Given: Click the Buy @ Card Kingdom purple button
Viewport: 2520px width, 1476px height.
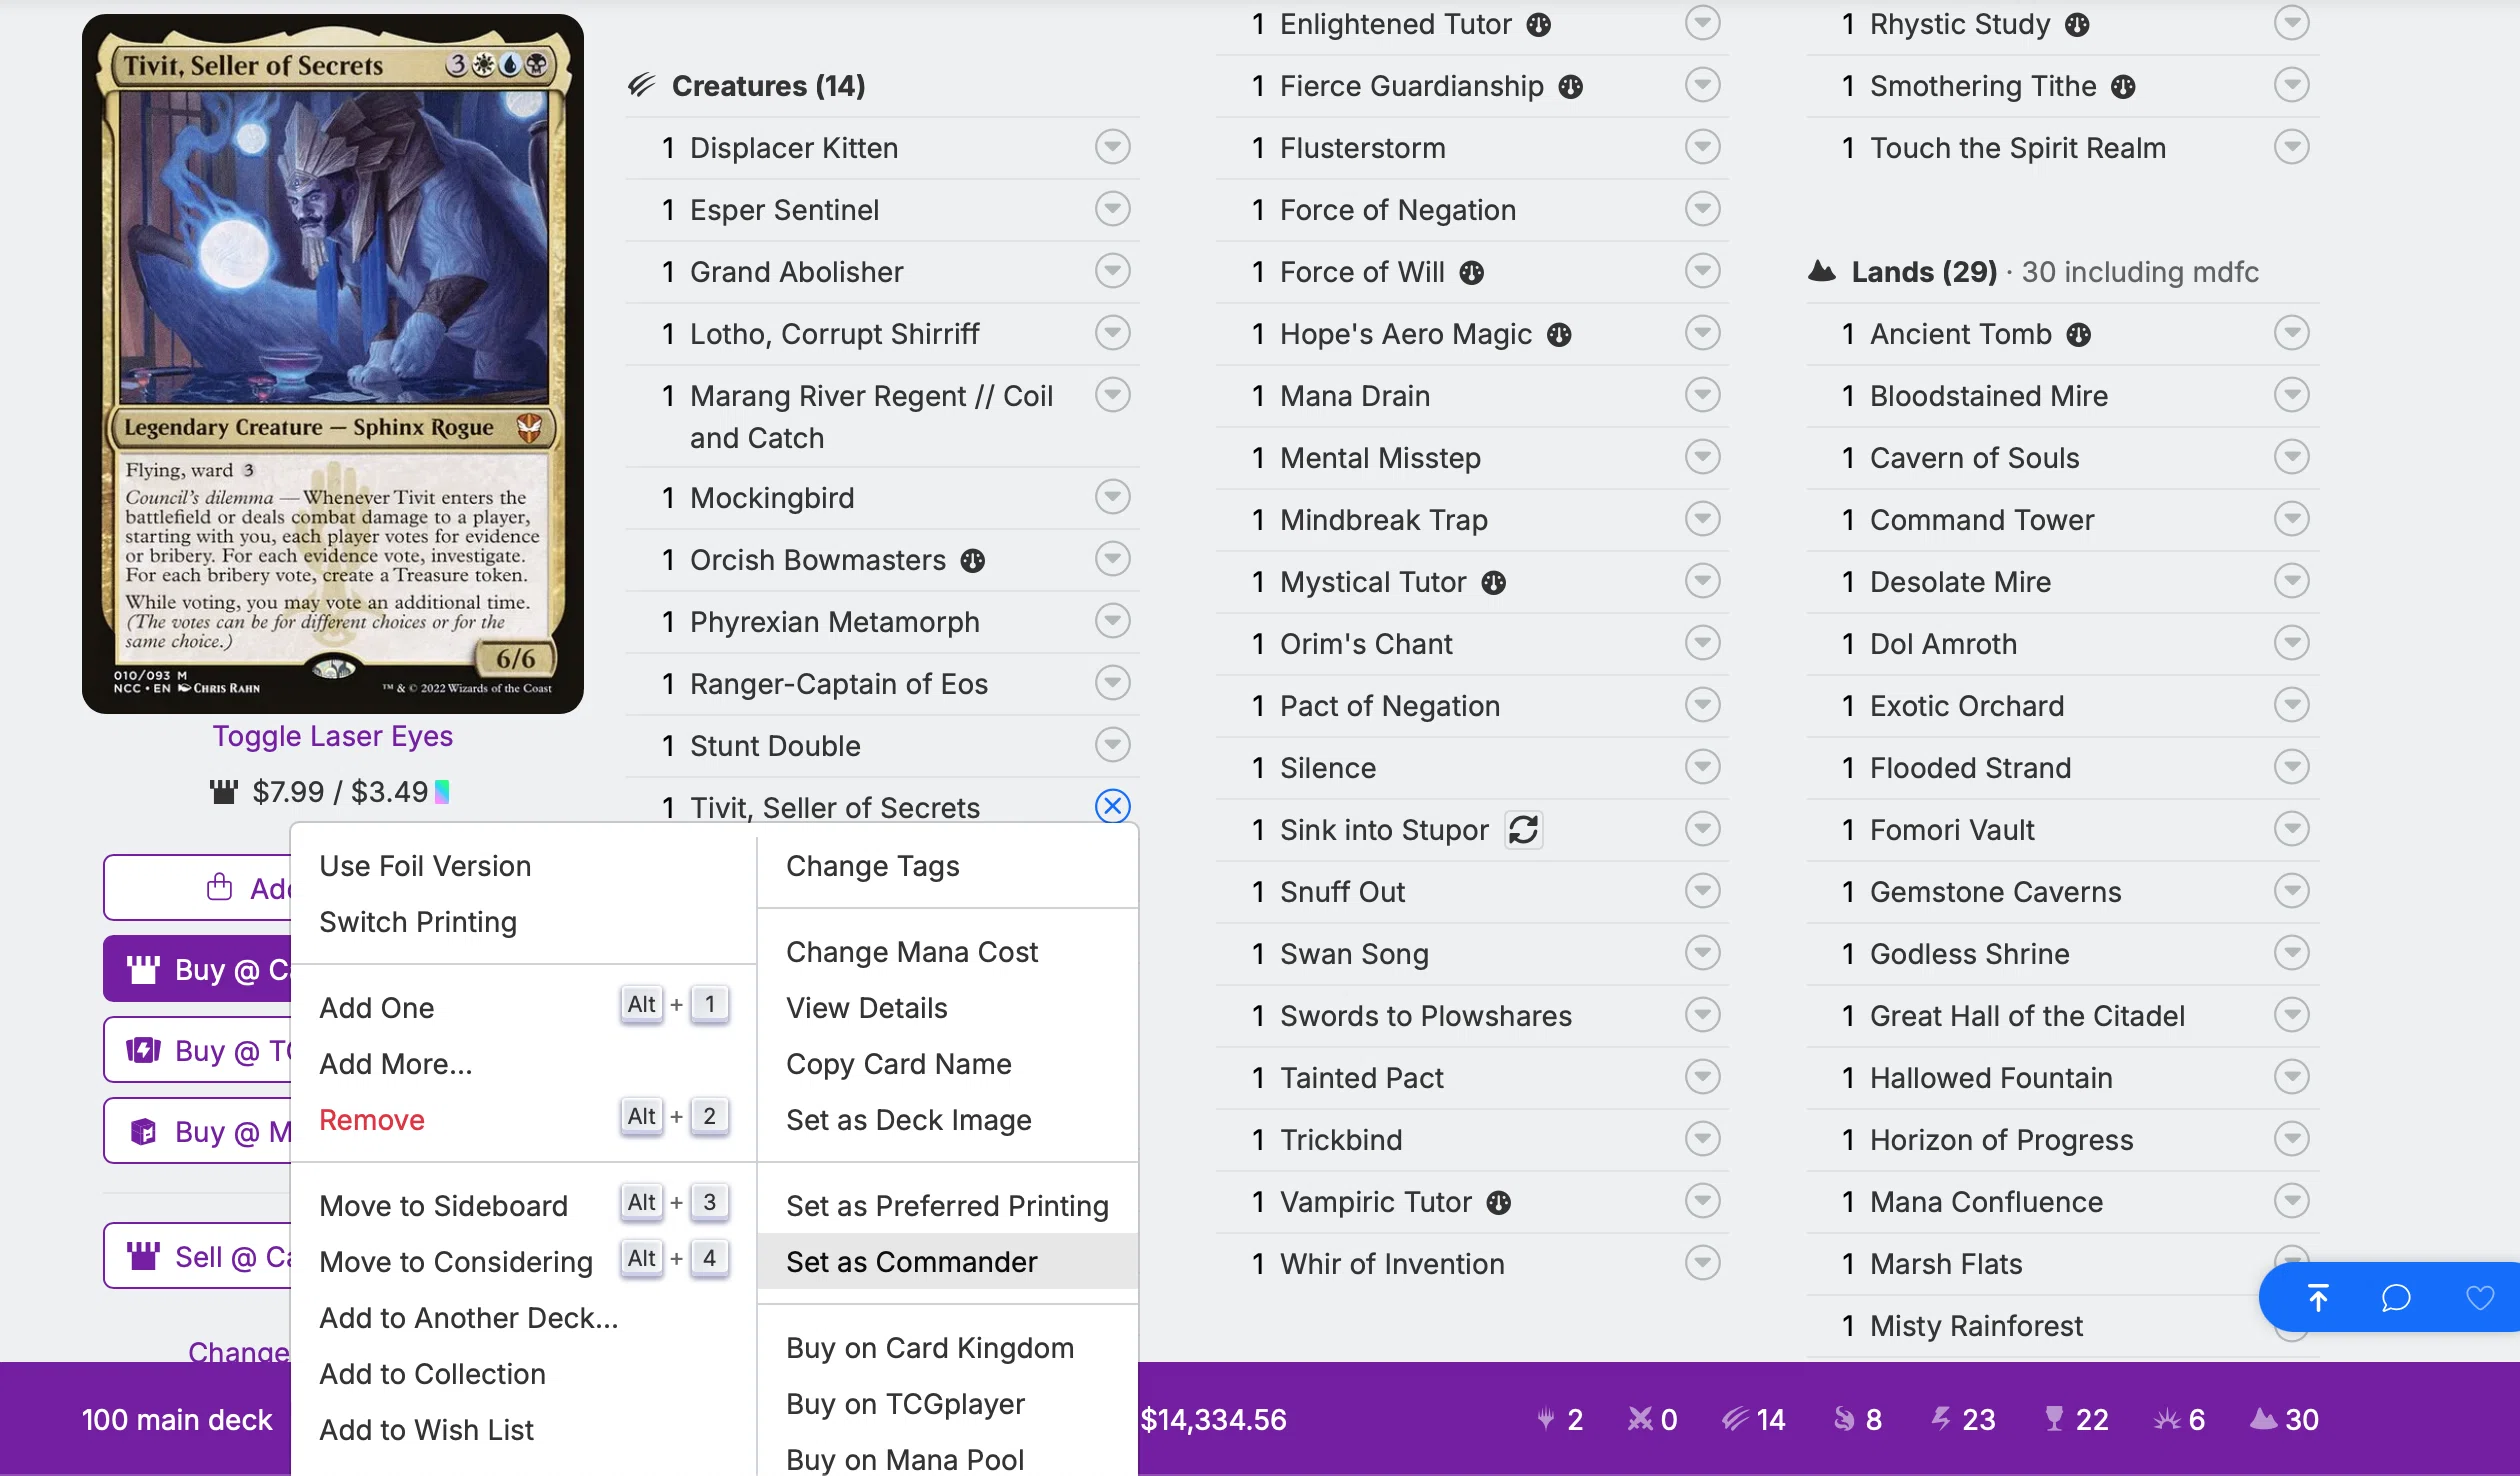Looking at the screenshot, I should [197, 969].
